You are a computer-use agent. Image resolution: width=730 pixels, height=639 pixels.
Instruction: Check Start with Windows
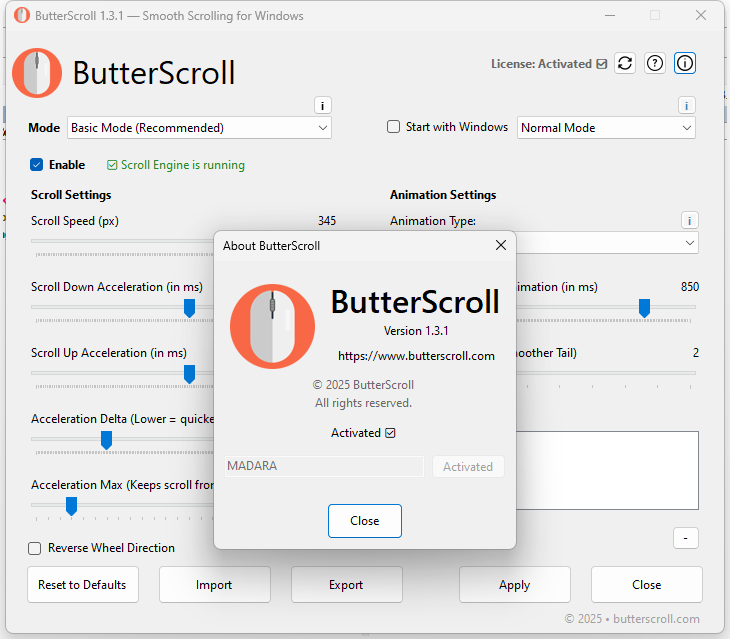[x=393, y=127]
